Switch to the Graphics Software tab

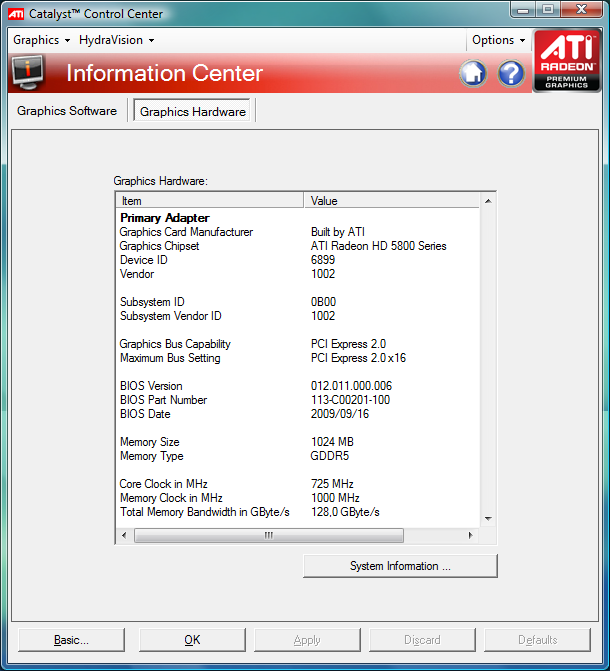click(67, 111)
